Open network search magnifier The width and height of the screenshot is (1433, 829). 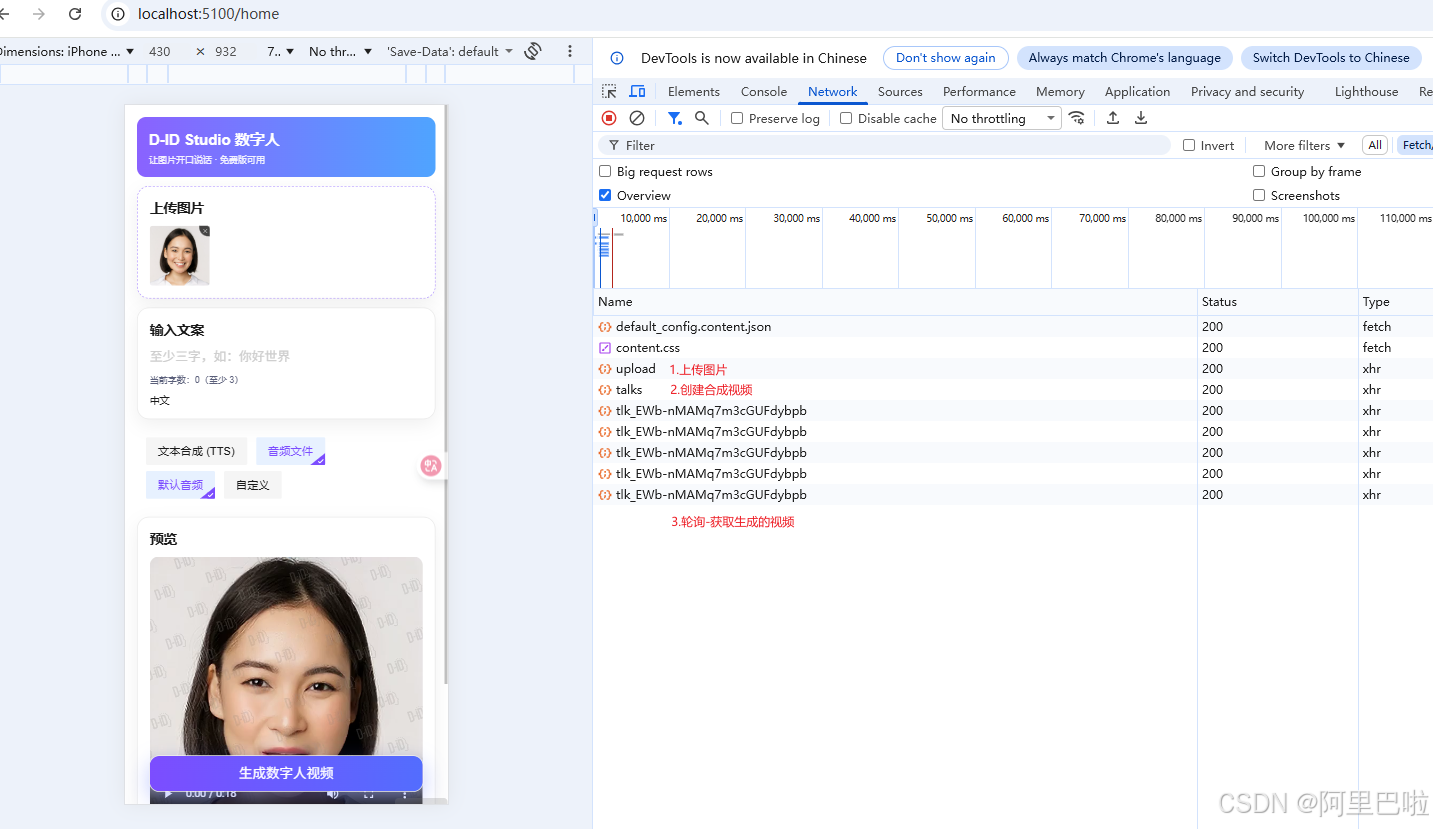point(702,118)
